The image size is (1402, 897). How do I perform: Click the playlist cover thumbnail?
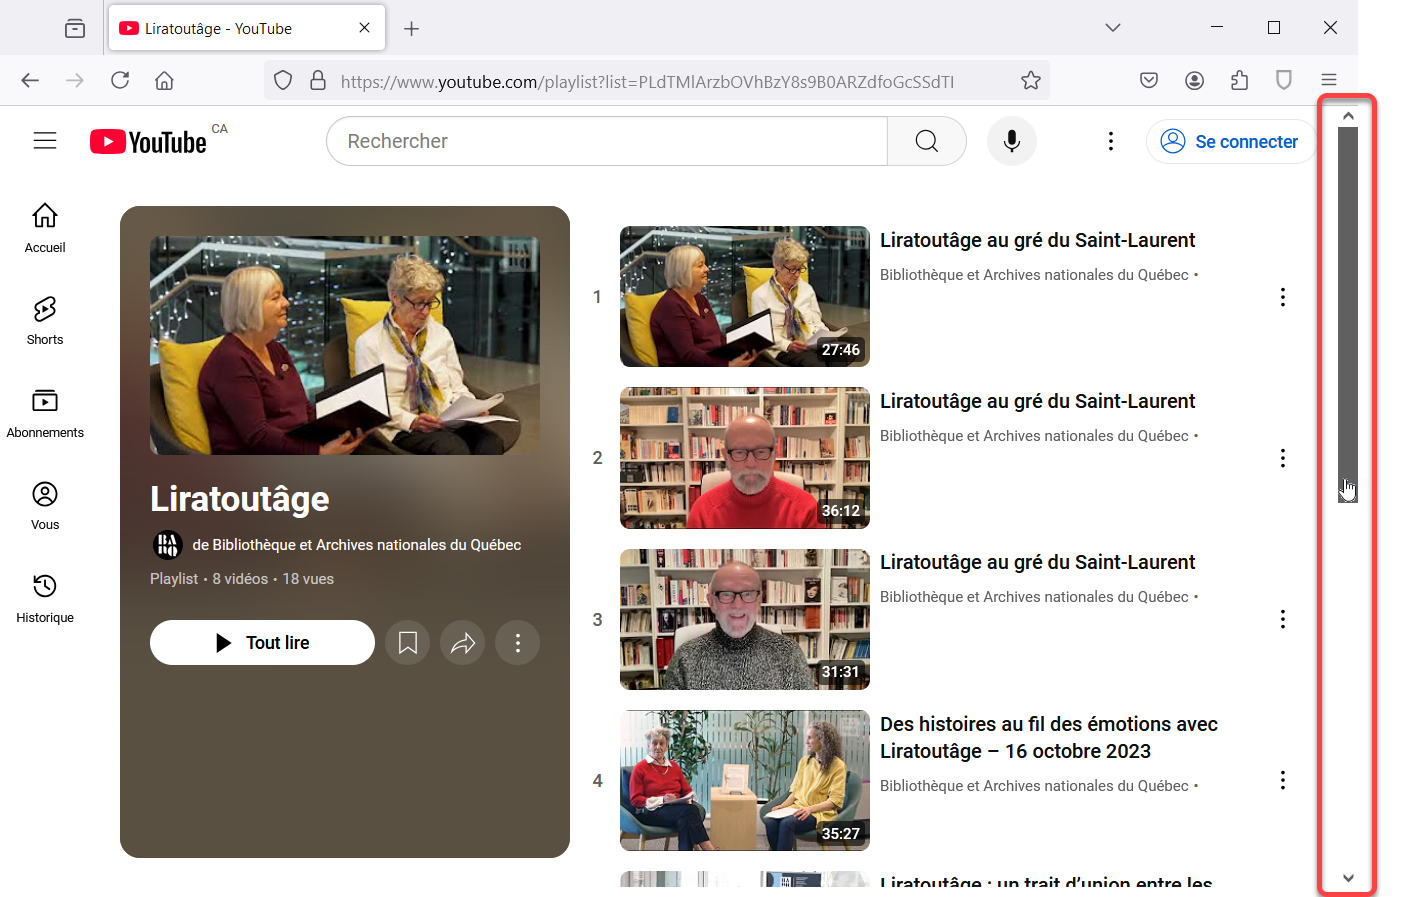(345, 345)
